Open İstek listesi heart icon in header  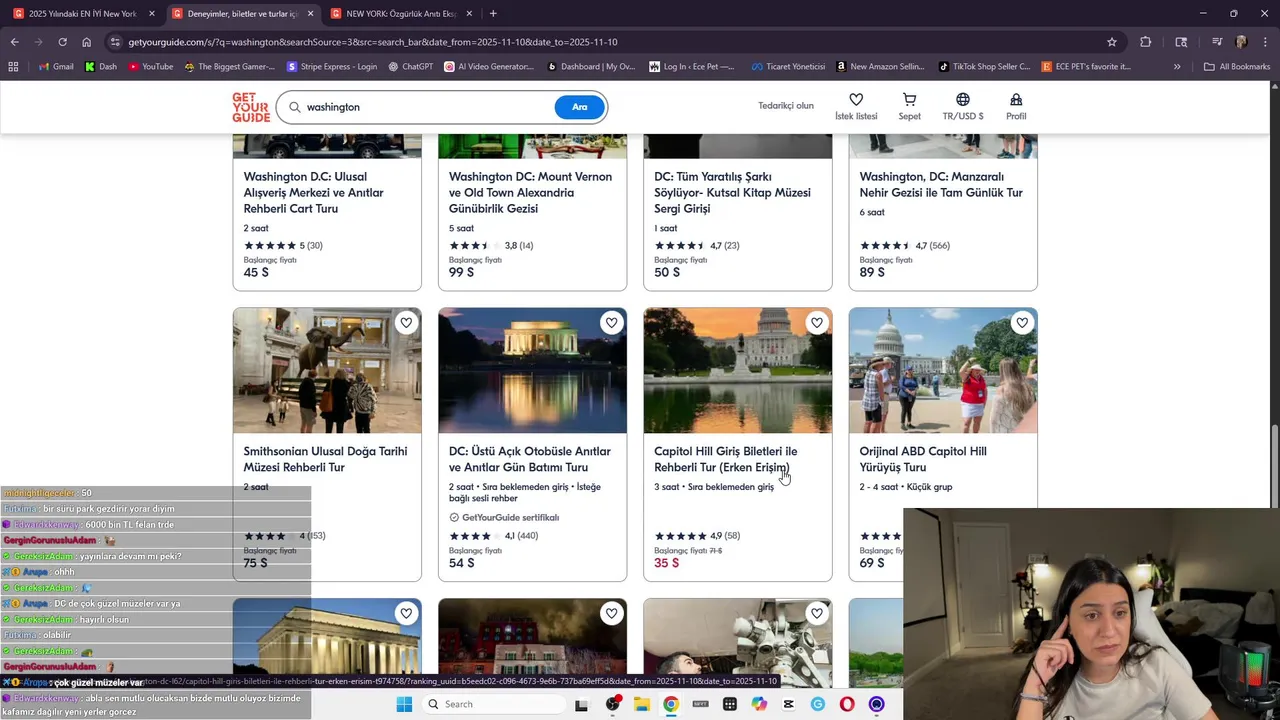(x=856, y=106)
